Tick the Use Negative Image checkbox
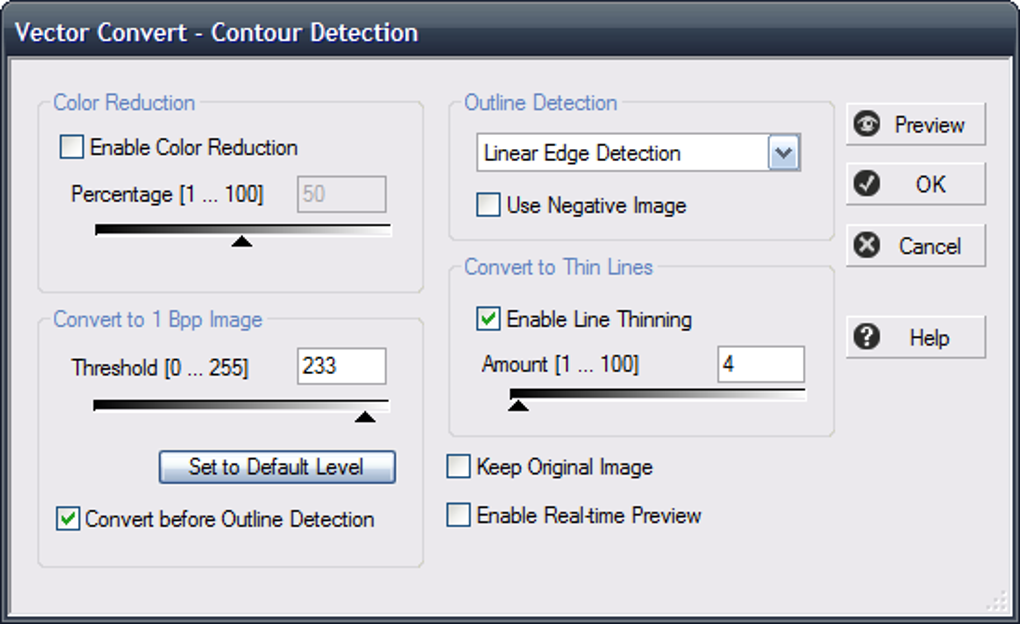This screenshot has height=624, width=1020. click(488, 206)
